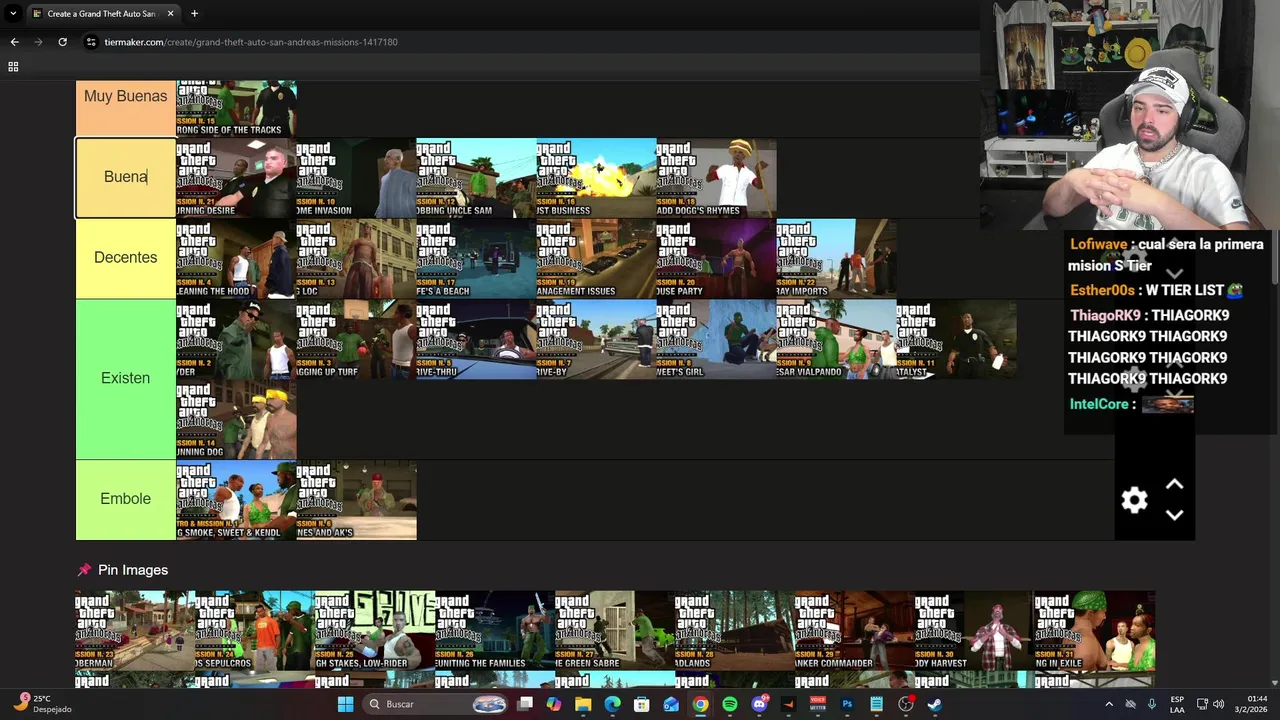This screenshot has height=720, width=1280.
Task: Pick the Reuniting the Families thumbnail
Action: (x=494, y=630)
